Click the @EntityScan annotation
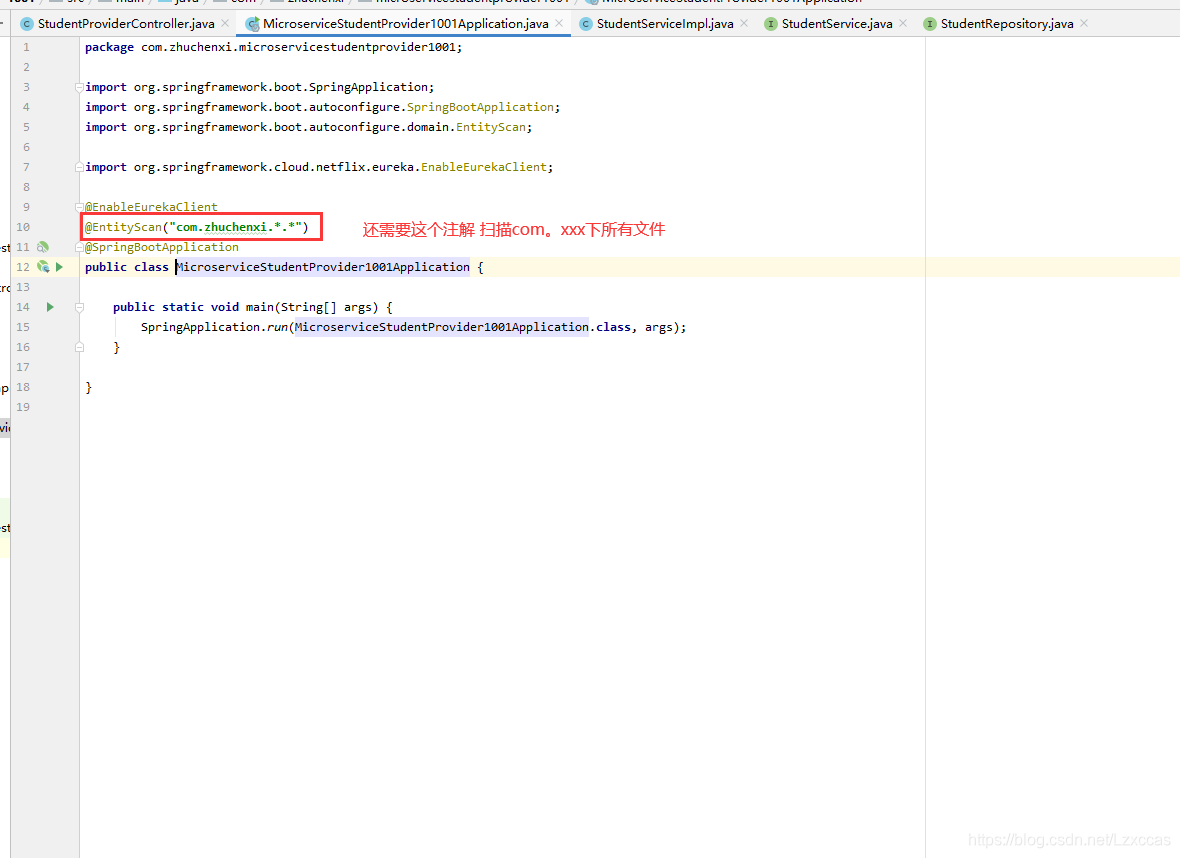 (x=123, y=227)
